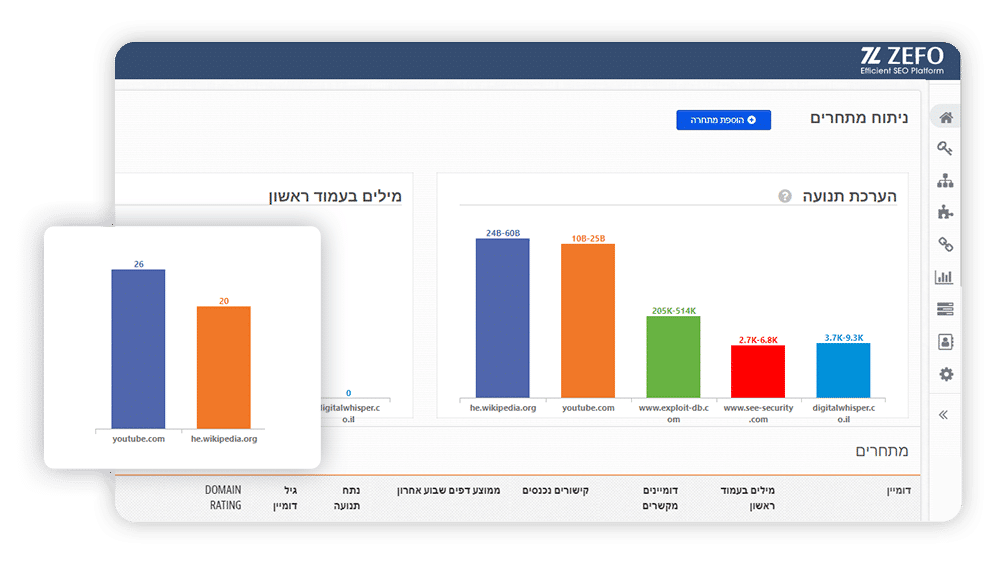The width and height of the screenshot is (1000, 565).
Task: Click the youtube.com label in popup chart
Action: (x=138, y=439)
